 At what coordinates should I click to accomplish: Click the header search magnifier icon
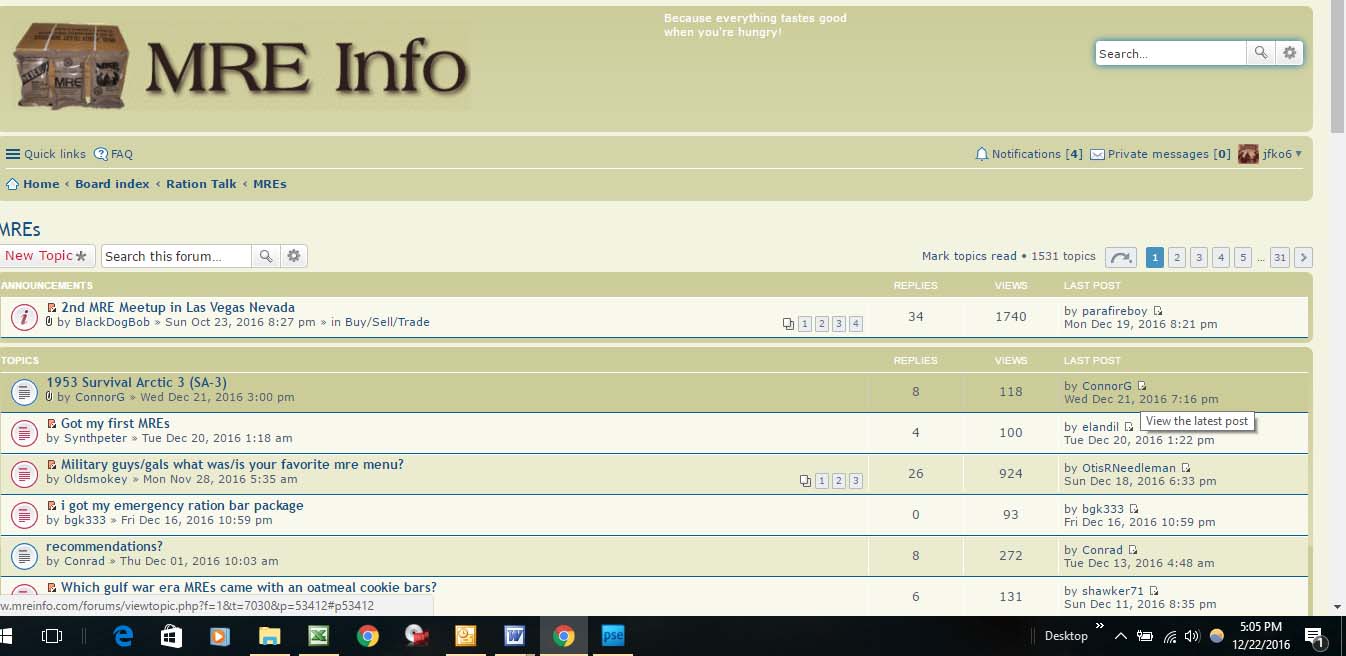[1261, 53]
